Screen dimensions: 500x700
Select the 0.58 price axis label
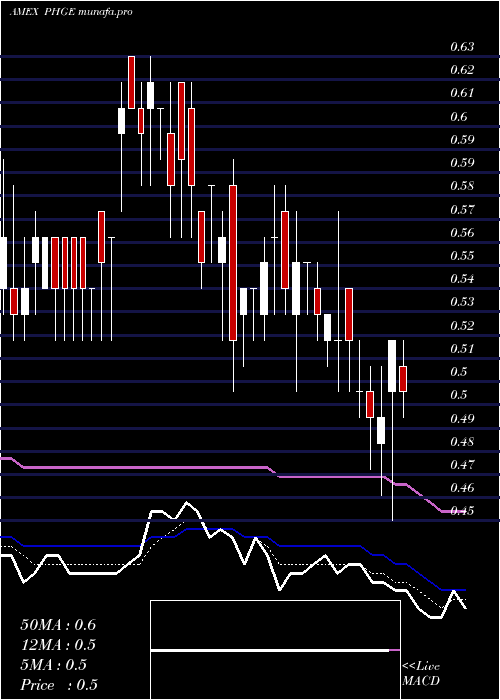pos(462,186)
